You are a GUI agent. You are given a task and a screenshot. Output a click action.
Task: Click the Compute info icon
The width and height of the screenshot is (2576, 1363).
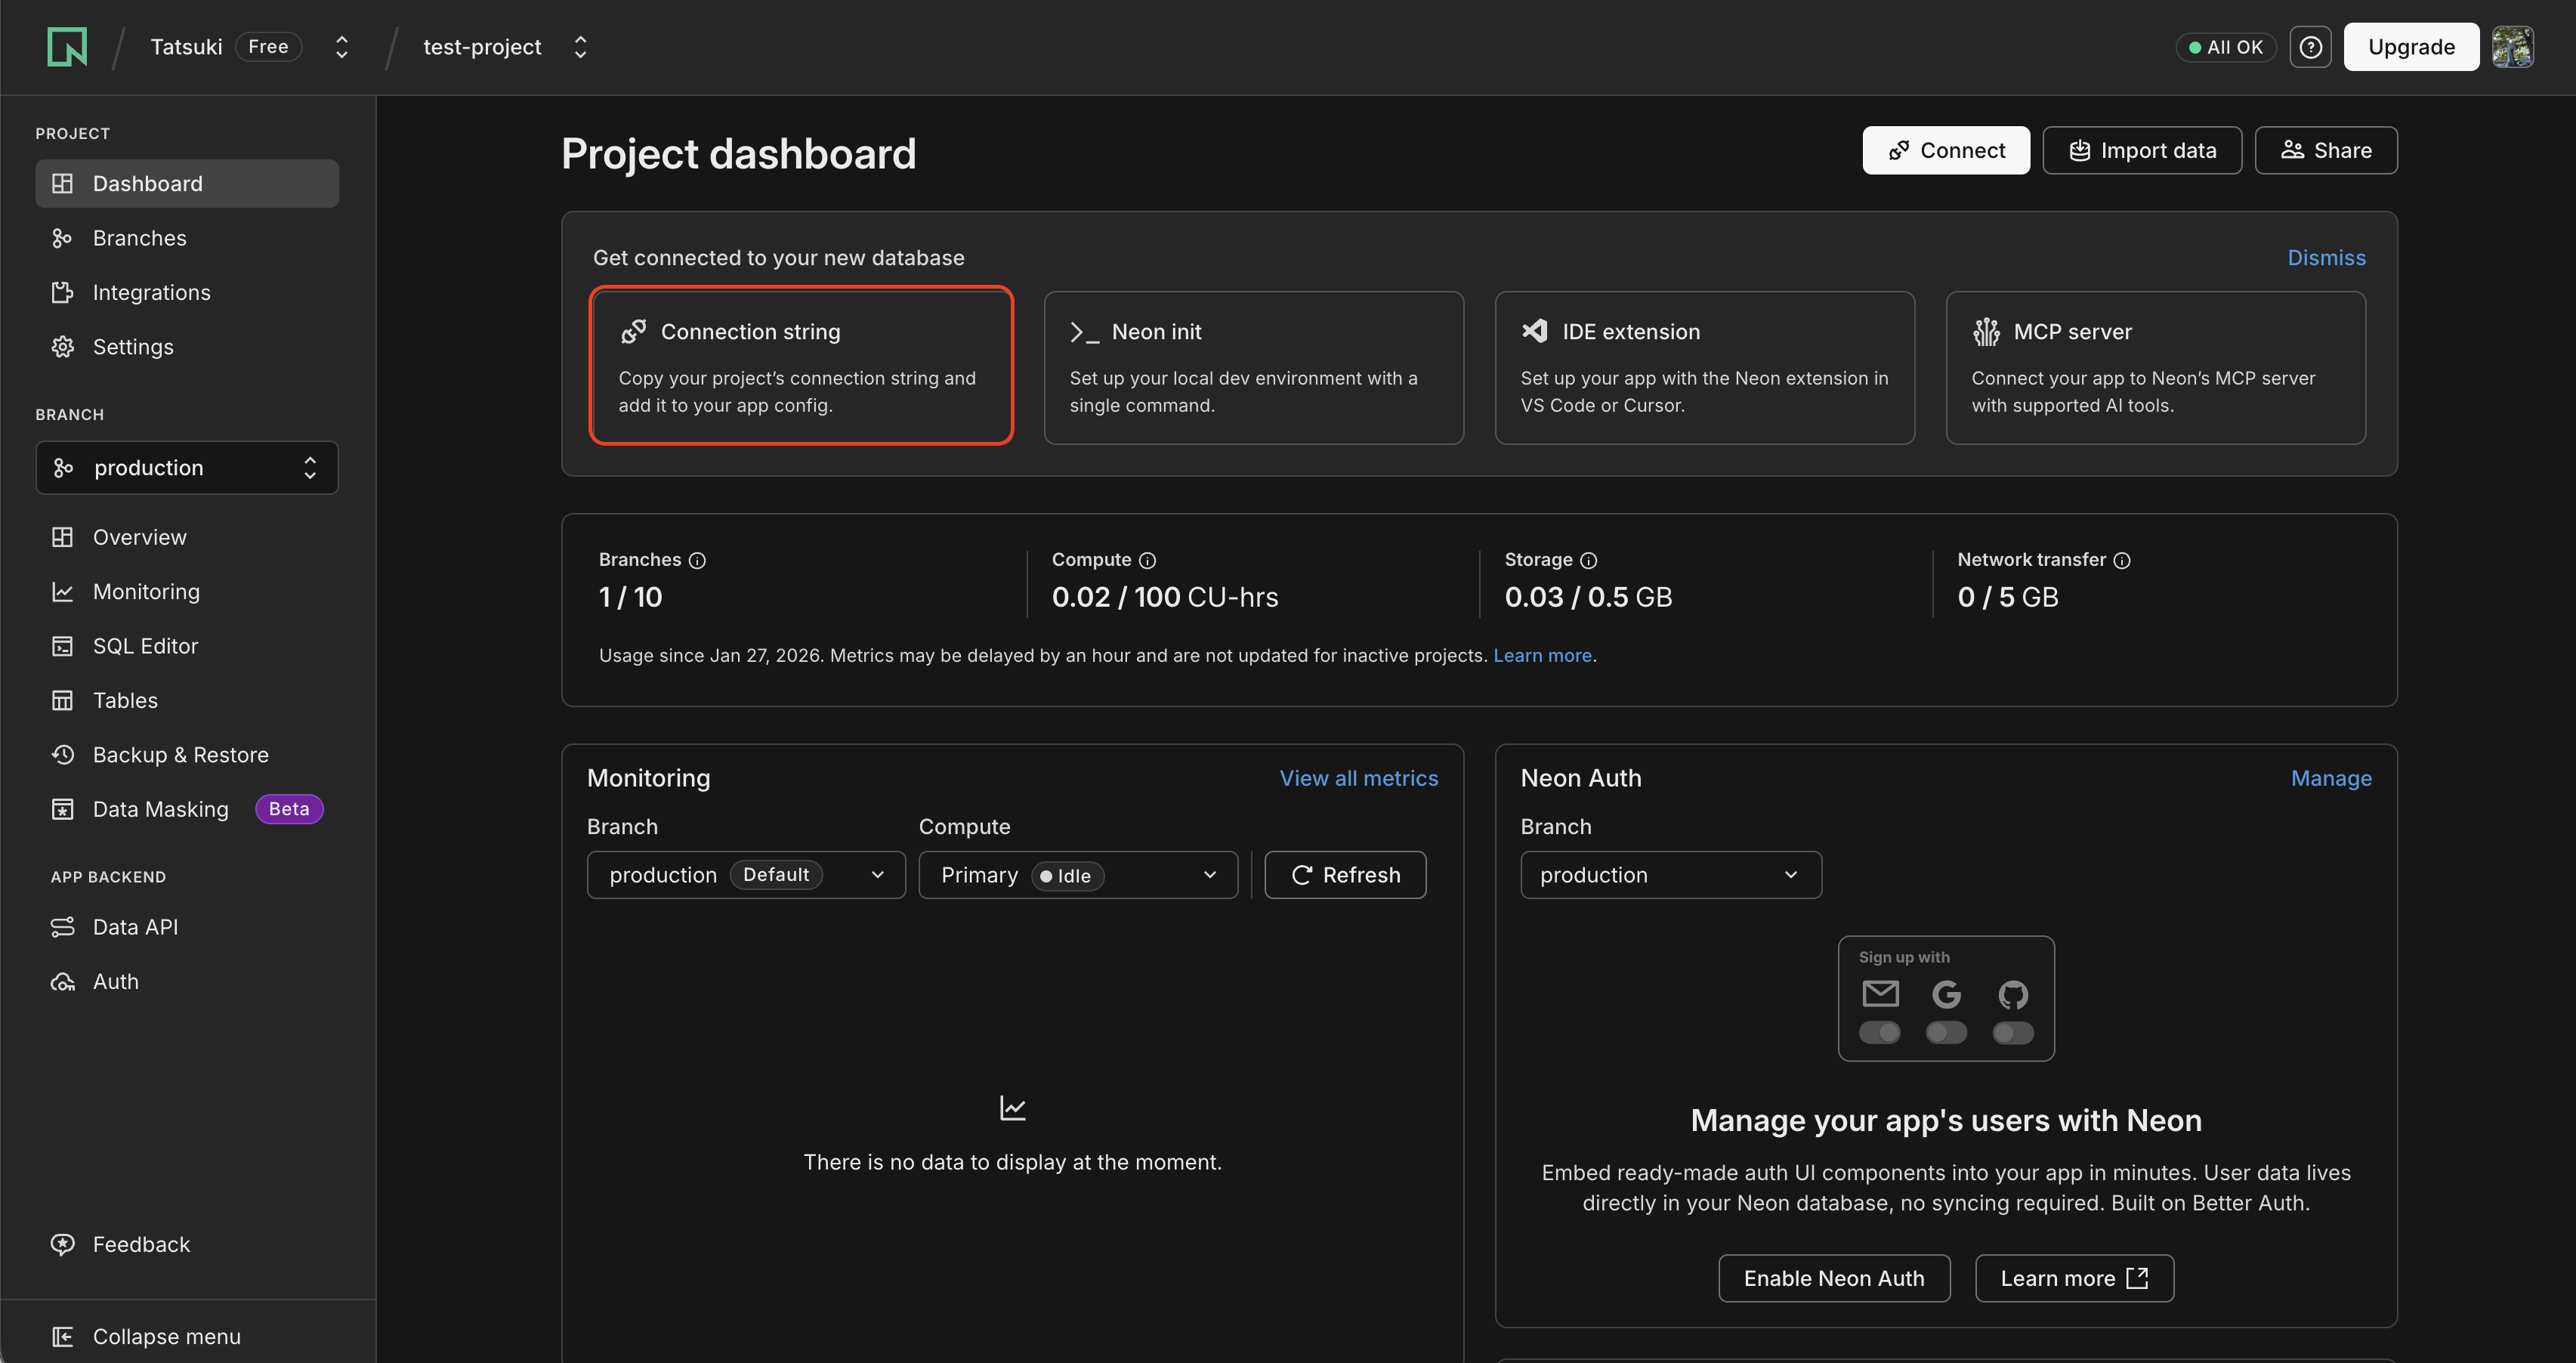point(1147,560)
